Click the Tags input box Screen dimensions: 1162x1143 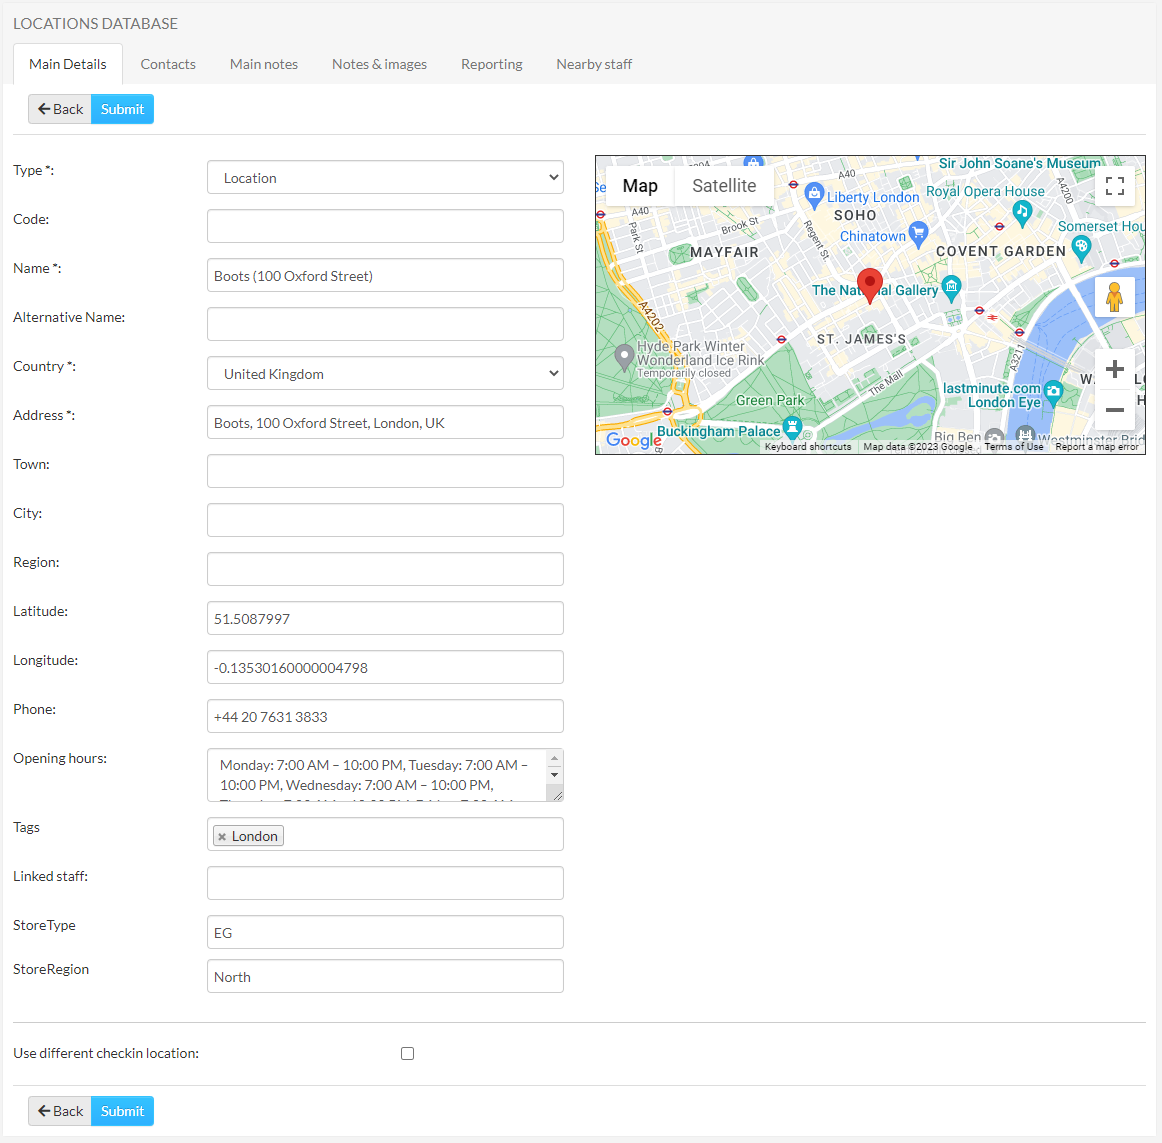point(385,835)
